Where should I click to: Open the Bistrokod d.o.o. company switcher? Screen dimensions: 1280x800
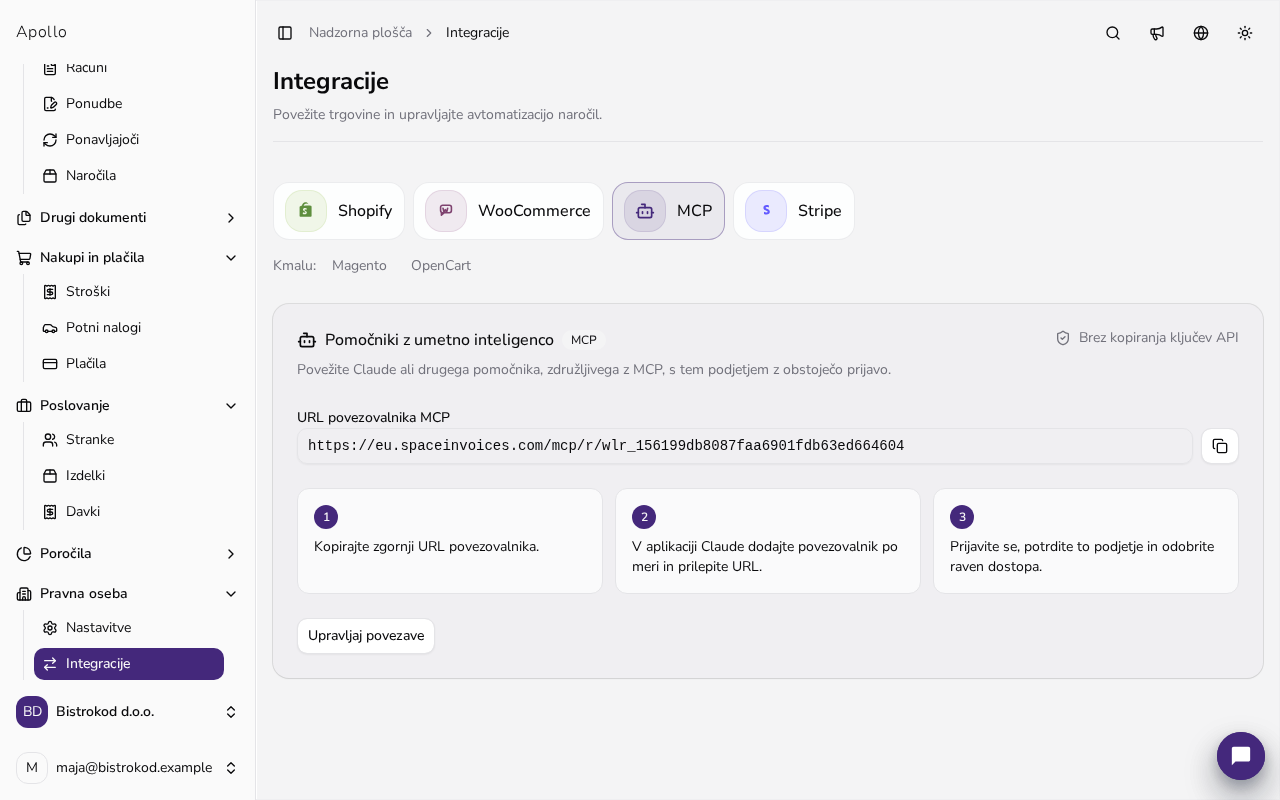click(x=127, y=712)
